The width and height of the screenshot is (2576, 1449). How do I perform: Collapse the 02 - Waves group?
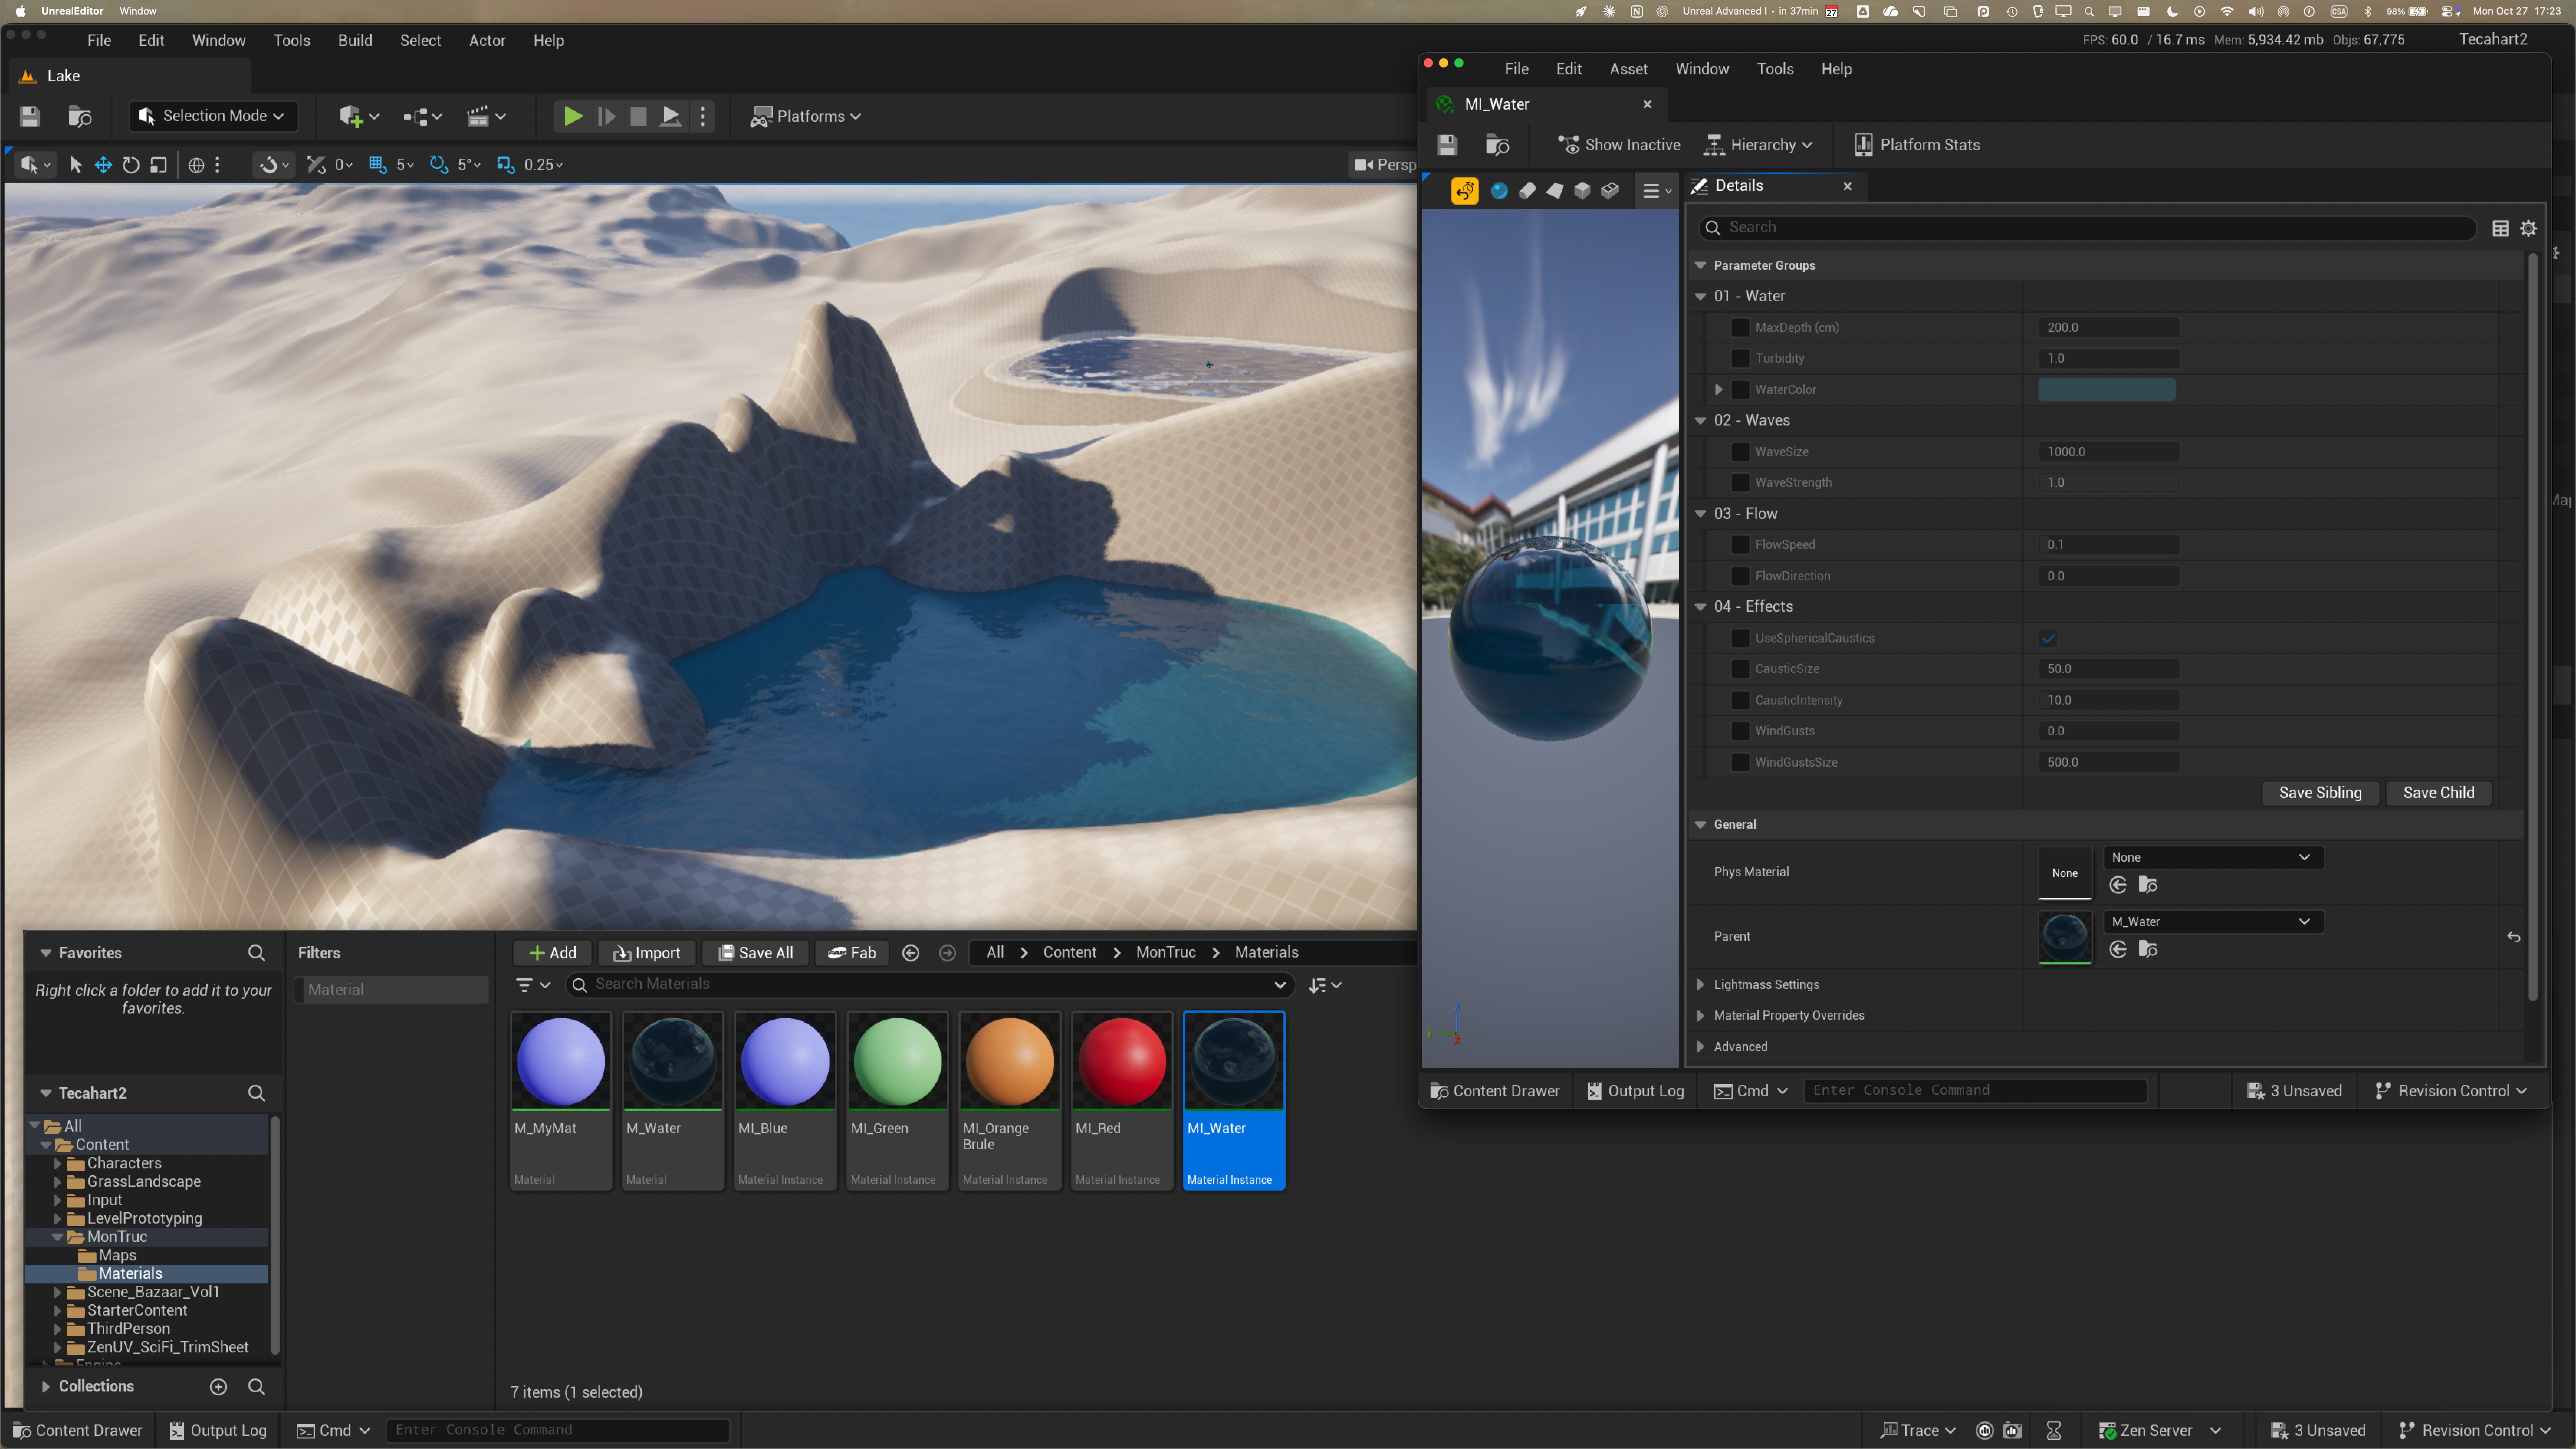pyautogui.click(x=1700, y=421)
